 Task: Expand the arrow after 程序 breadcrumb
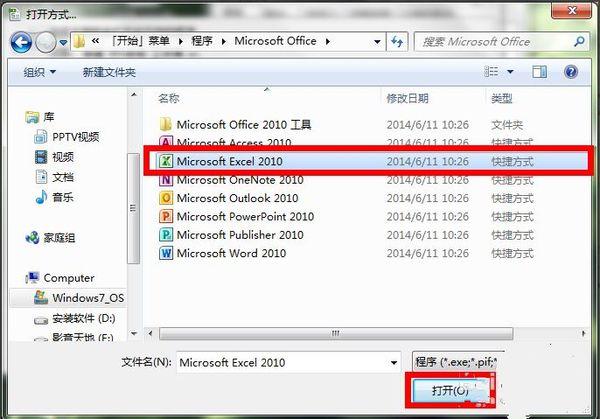pos(224,41)
